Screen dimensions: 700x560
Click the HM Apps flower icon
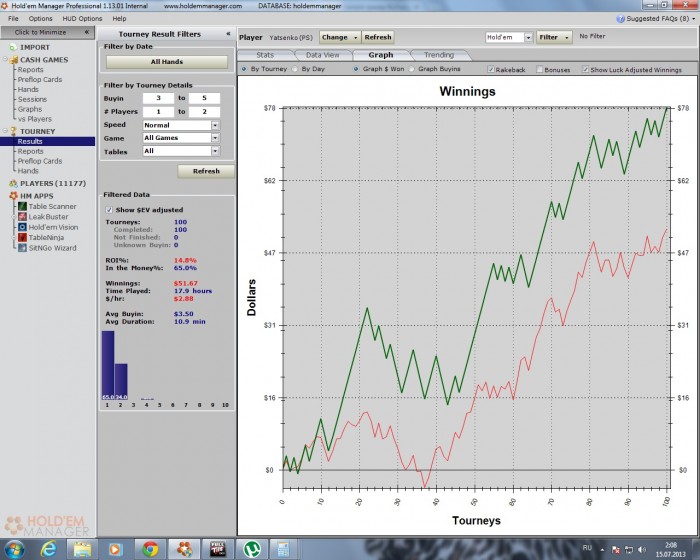coord(13,196)
